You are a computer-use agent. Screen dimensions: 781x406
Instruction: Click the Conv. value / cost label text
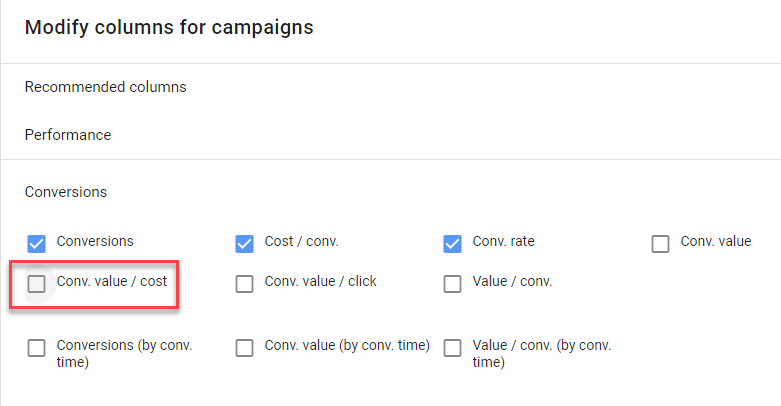click(x=112, y=281)
